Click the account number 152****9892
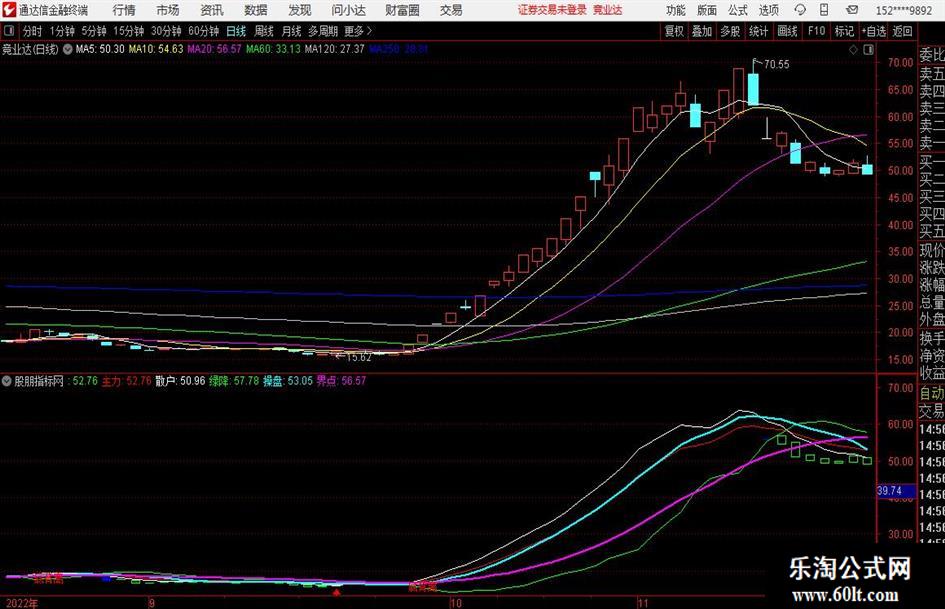The width and height of the screenshot is (945, 609). pos(904,10)
